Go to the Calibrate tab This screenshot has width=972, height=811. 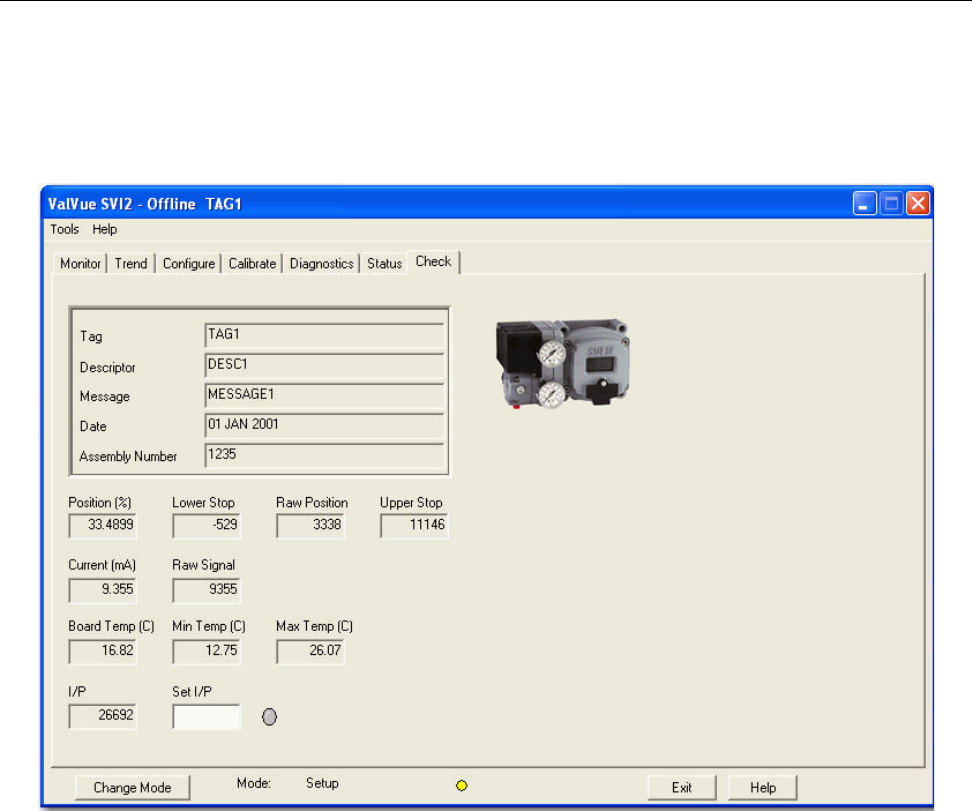252,264
